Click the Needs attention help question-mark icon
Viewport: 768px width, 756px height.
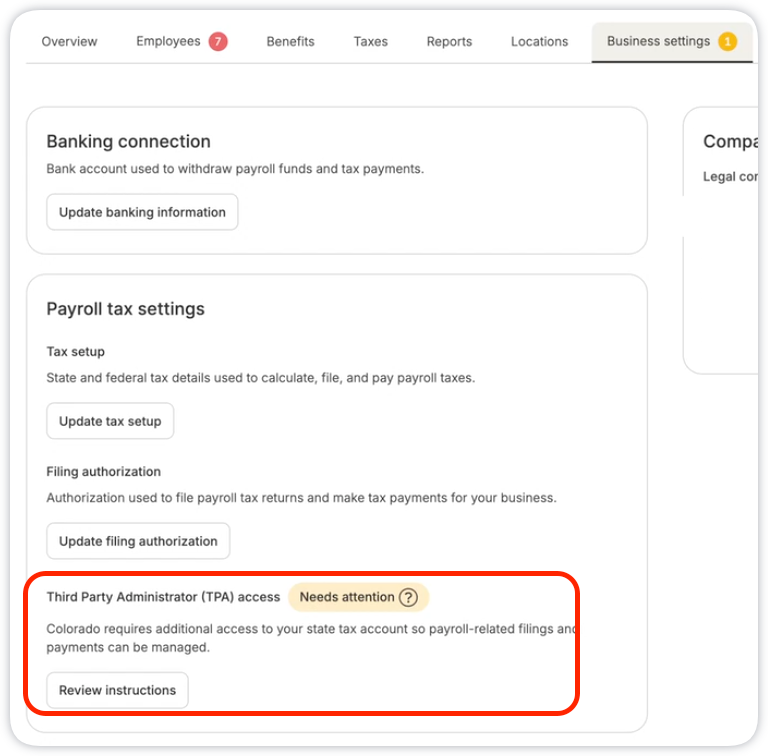coord(408,597)
